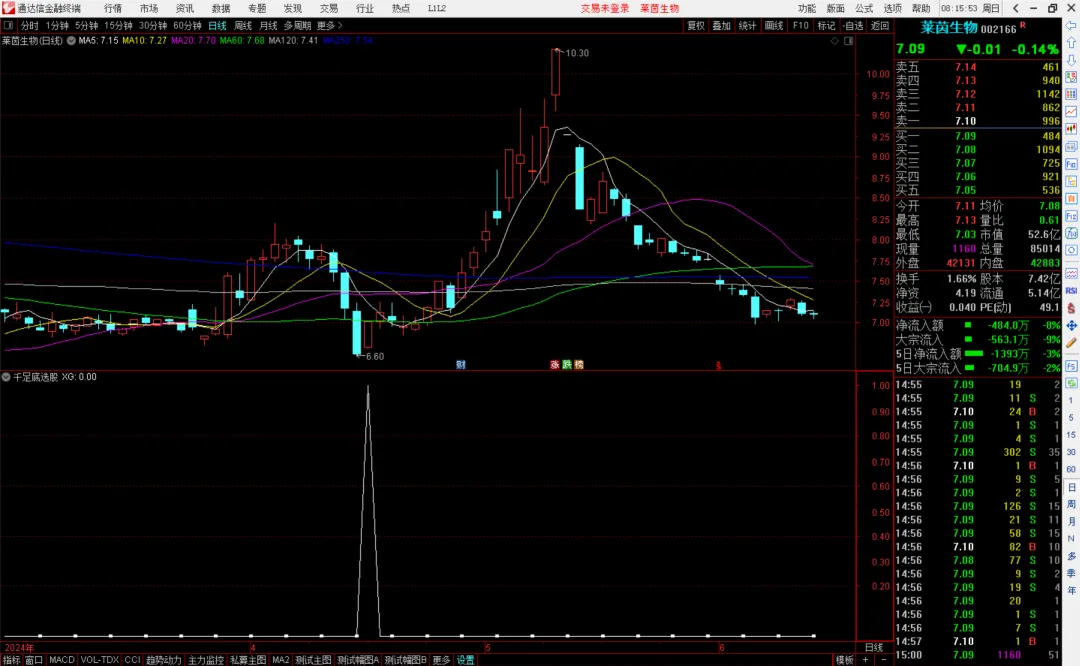Click the Tongdaxin app logo icon

(x=8, y=8)
